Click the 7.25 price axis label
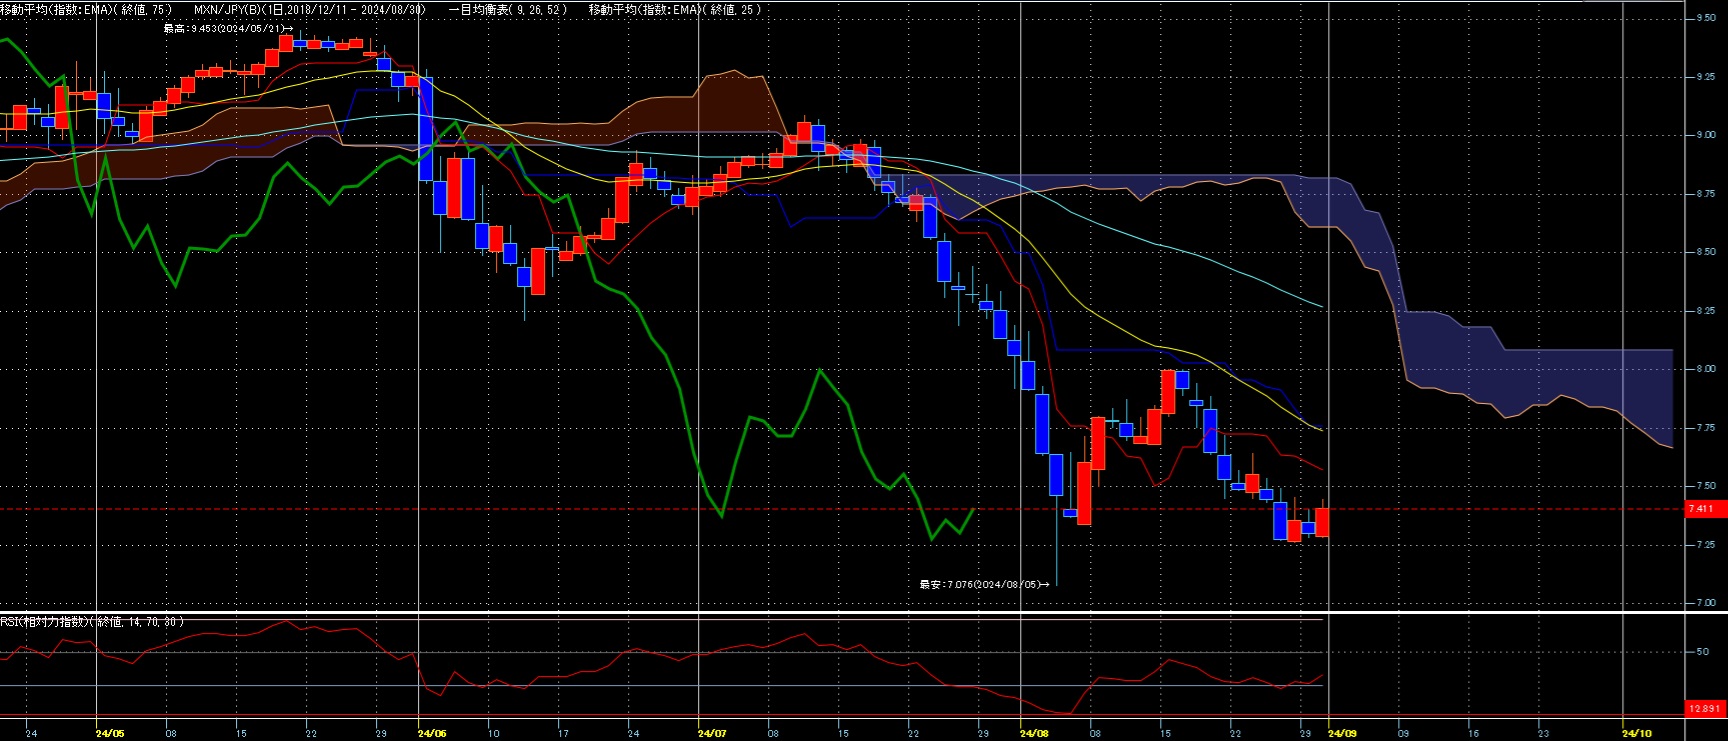The height and width of the screenshot is (741, 1728). pos(1705,545)
